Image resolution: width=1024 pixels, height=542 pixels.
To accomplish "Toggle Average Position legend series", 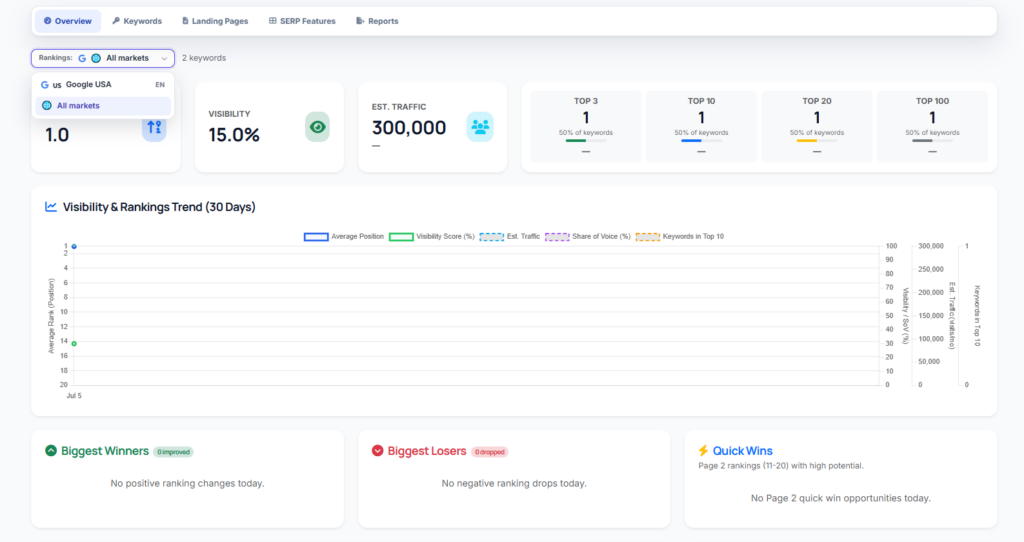I will pos(344,236).
